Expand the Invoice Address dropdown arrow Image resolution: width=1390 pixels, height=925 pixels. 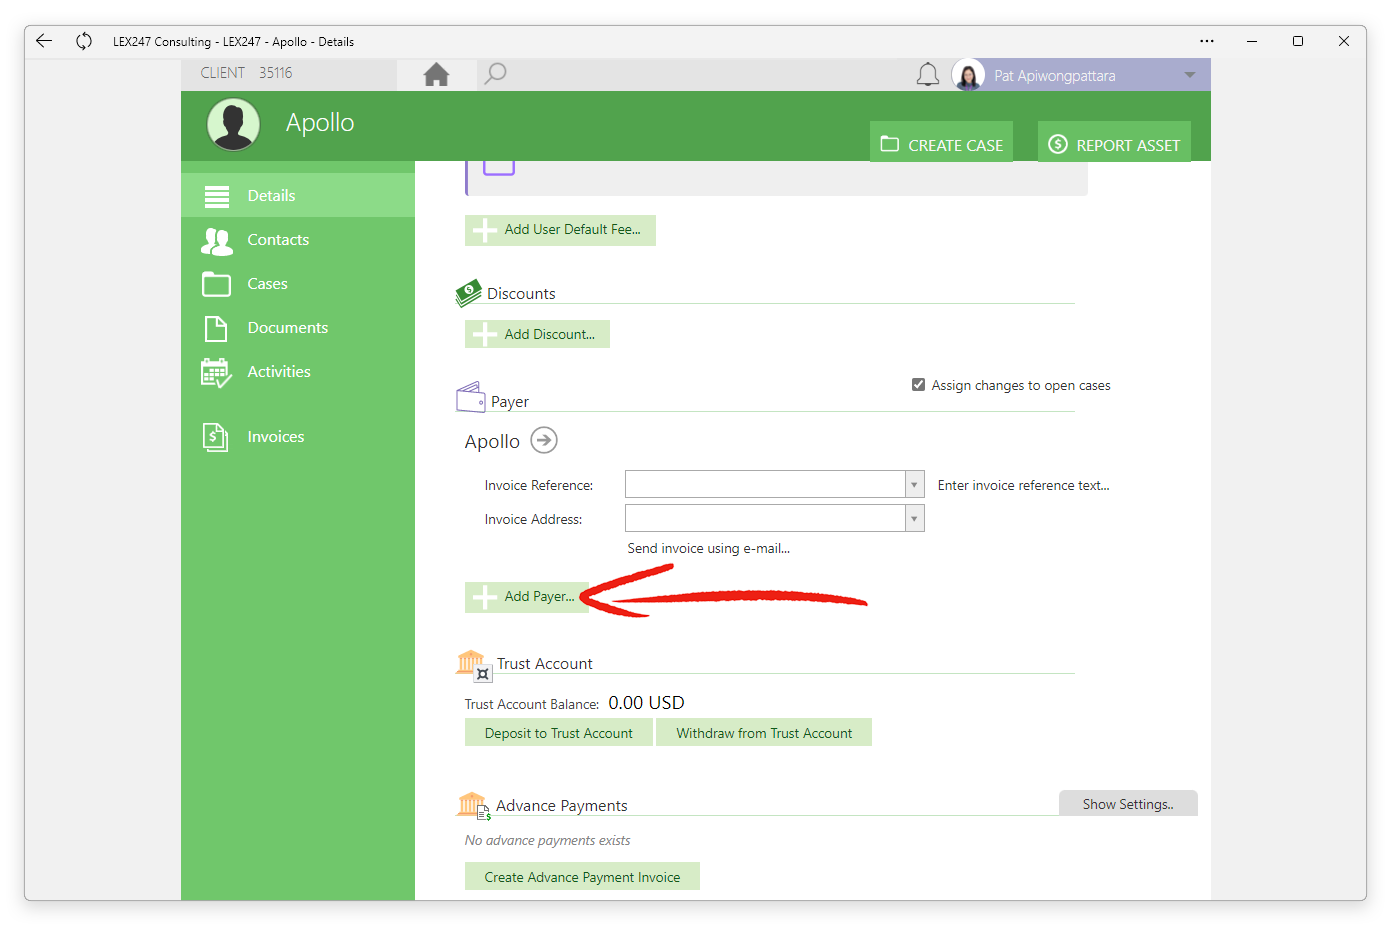point(914,518)
